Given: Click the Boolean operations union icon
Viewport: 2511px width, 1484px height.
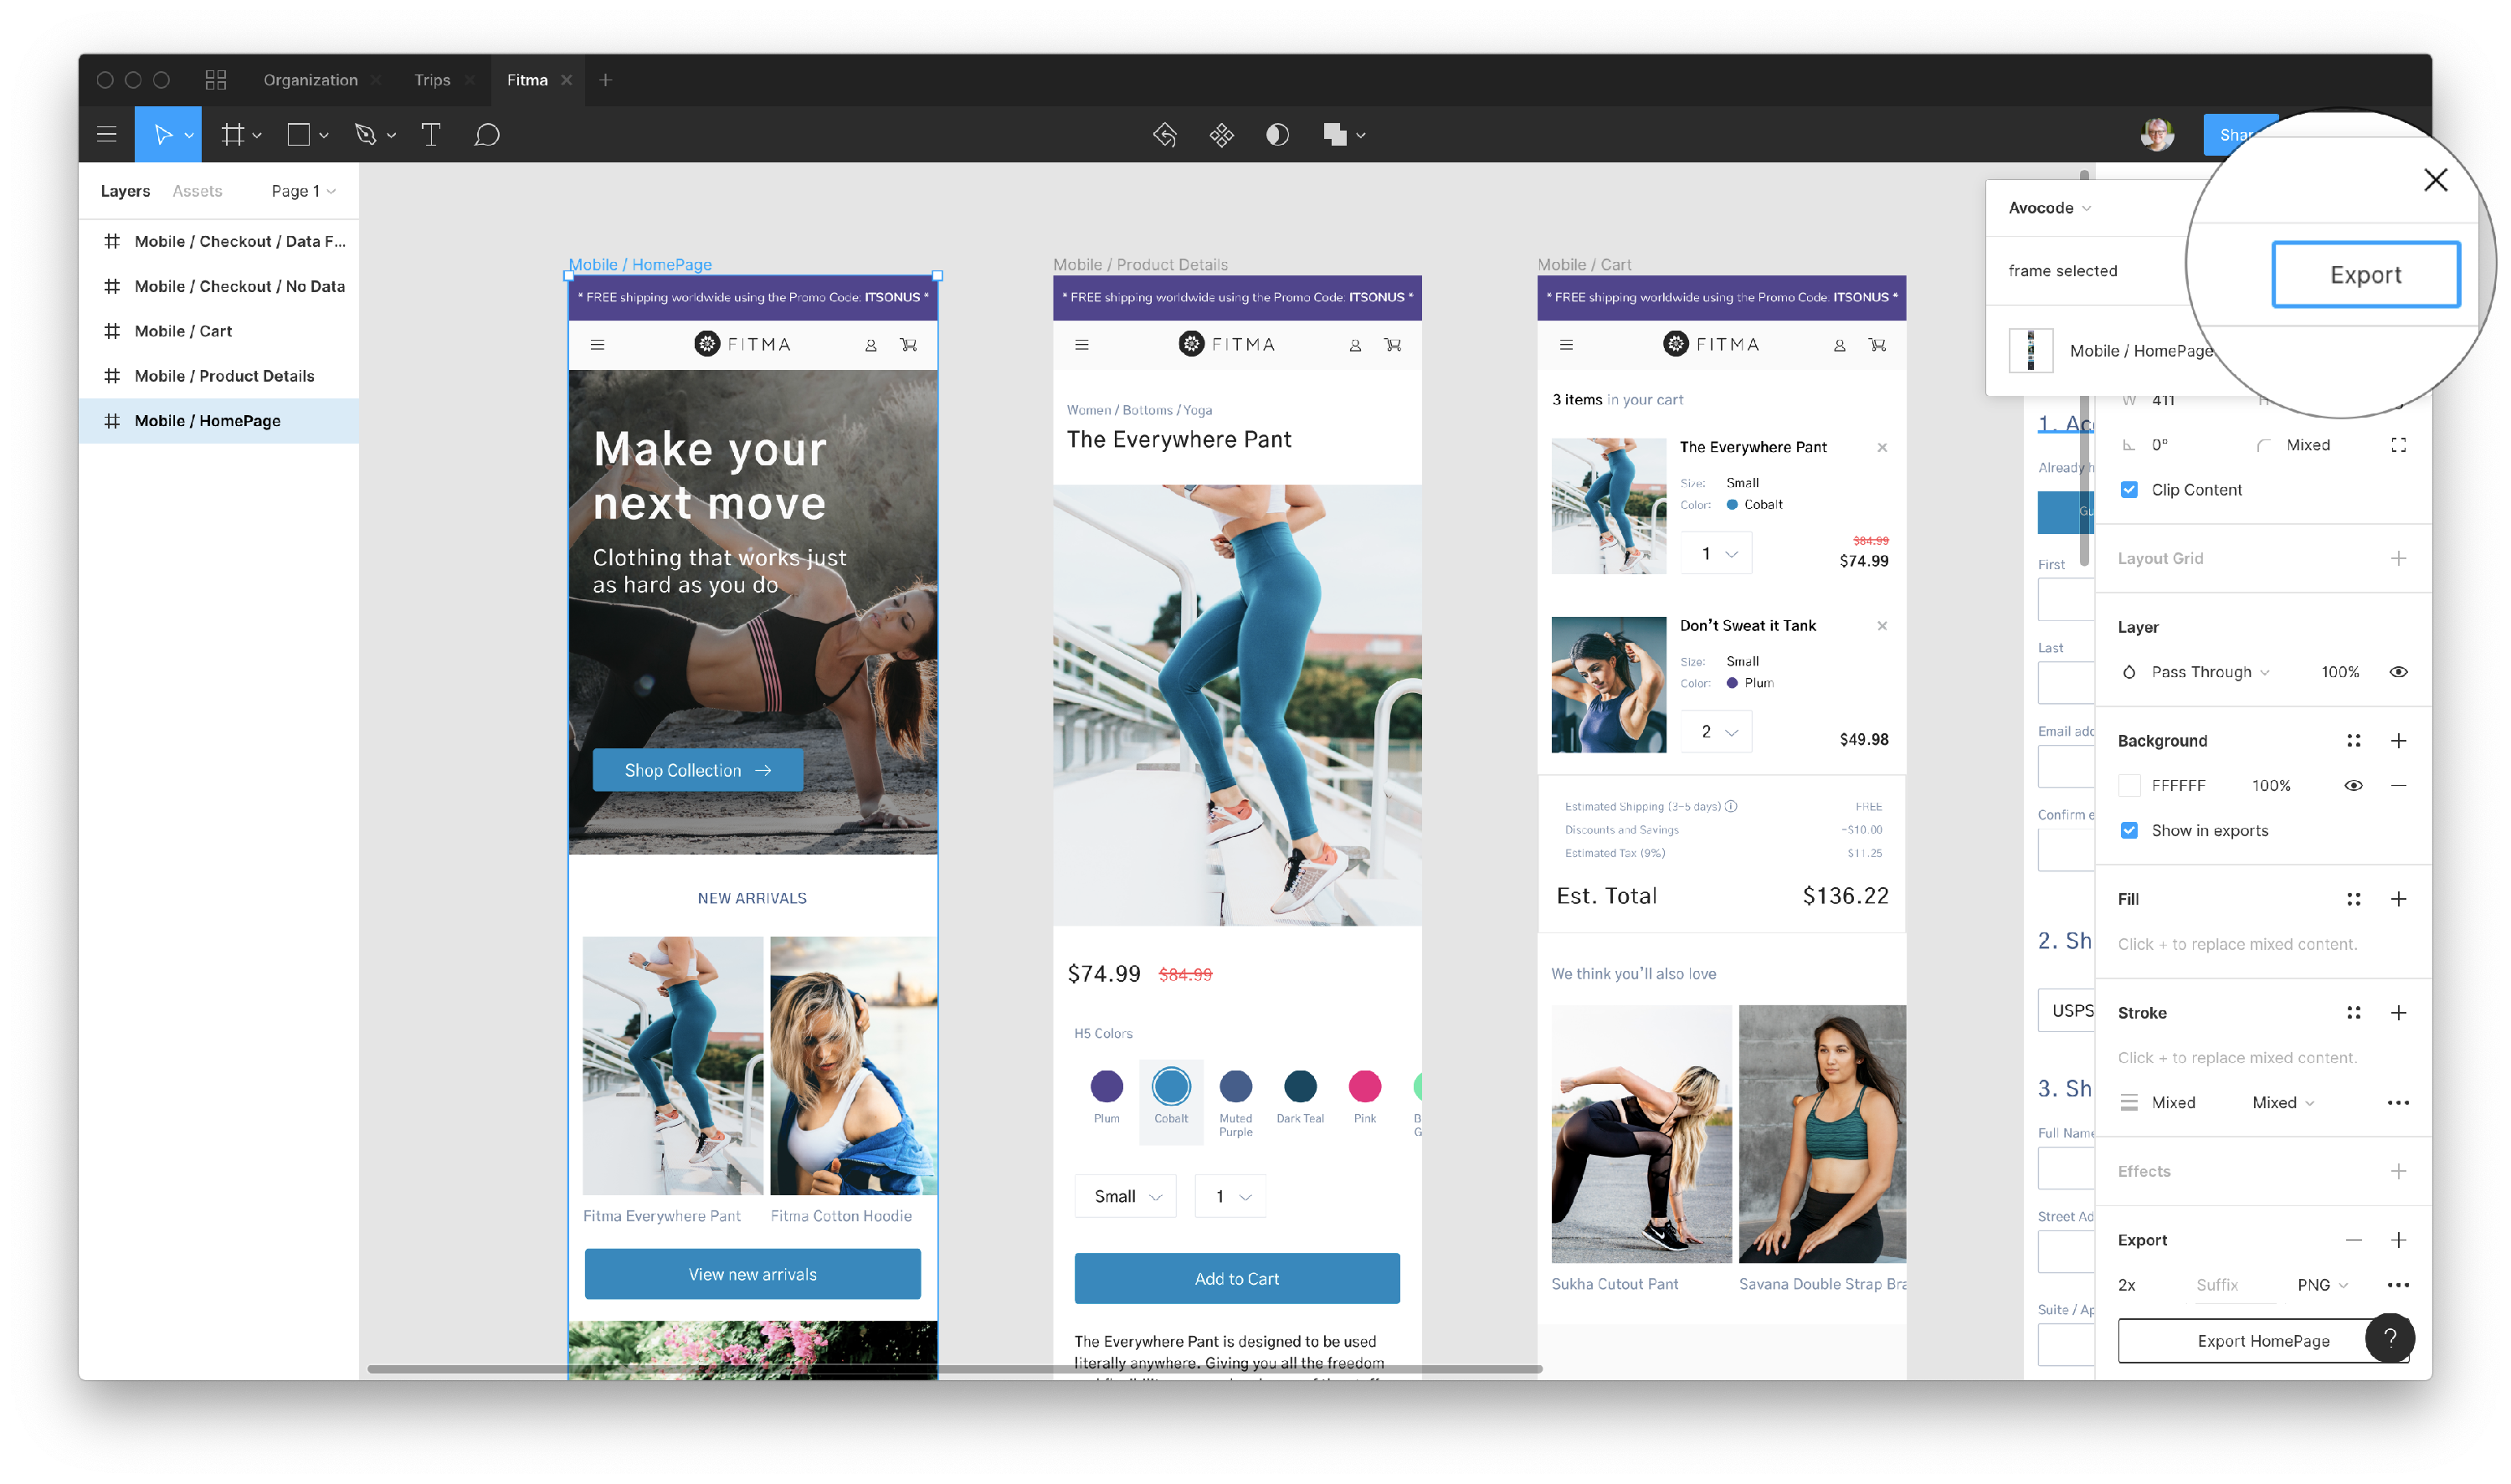Looking at the screenshot, I should pos(1334,135).
